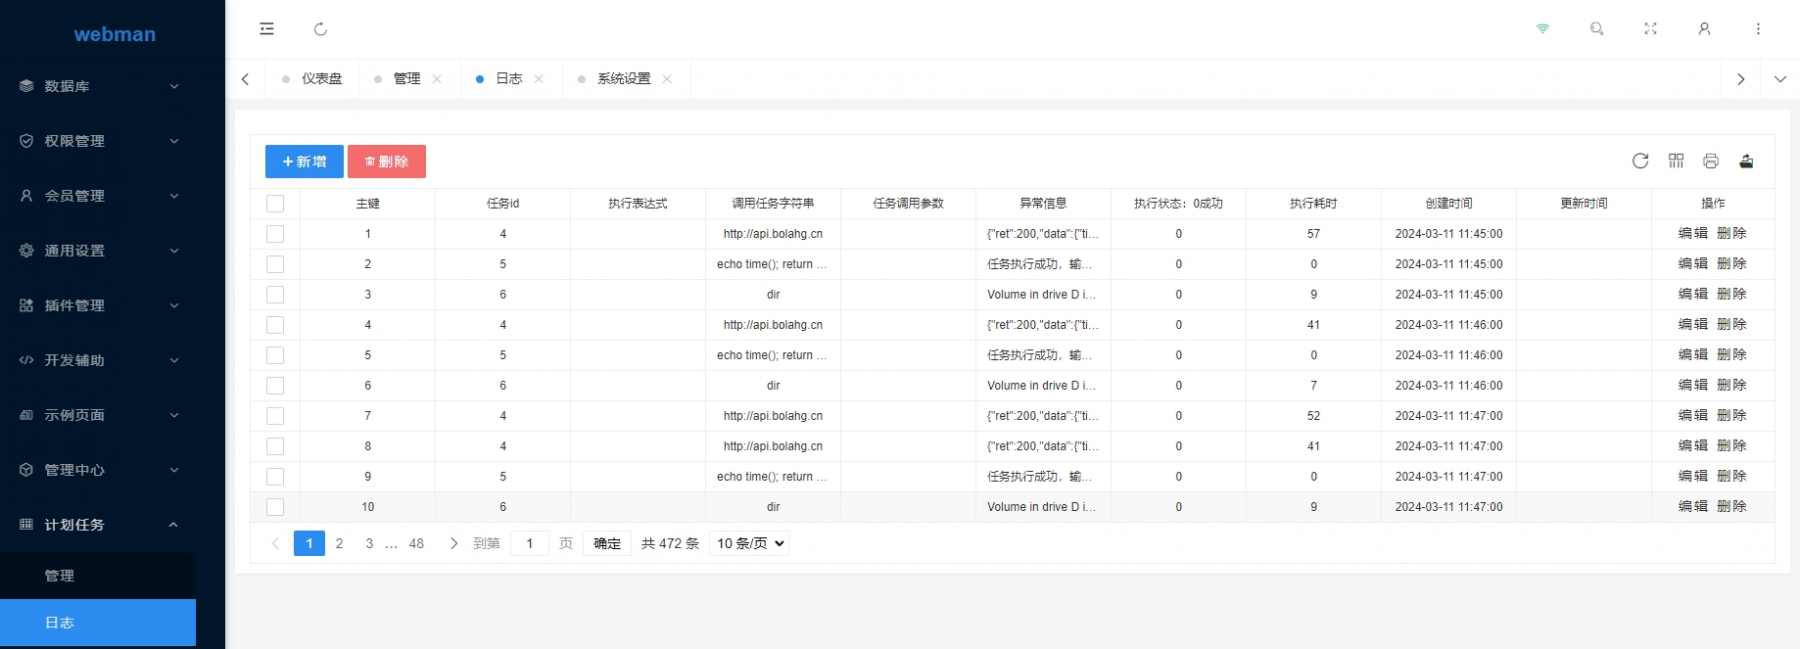
Task: Click 确定 to jump to page
Action: 607,543
